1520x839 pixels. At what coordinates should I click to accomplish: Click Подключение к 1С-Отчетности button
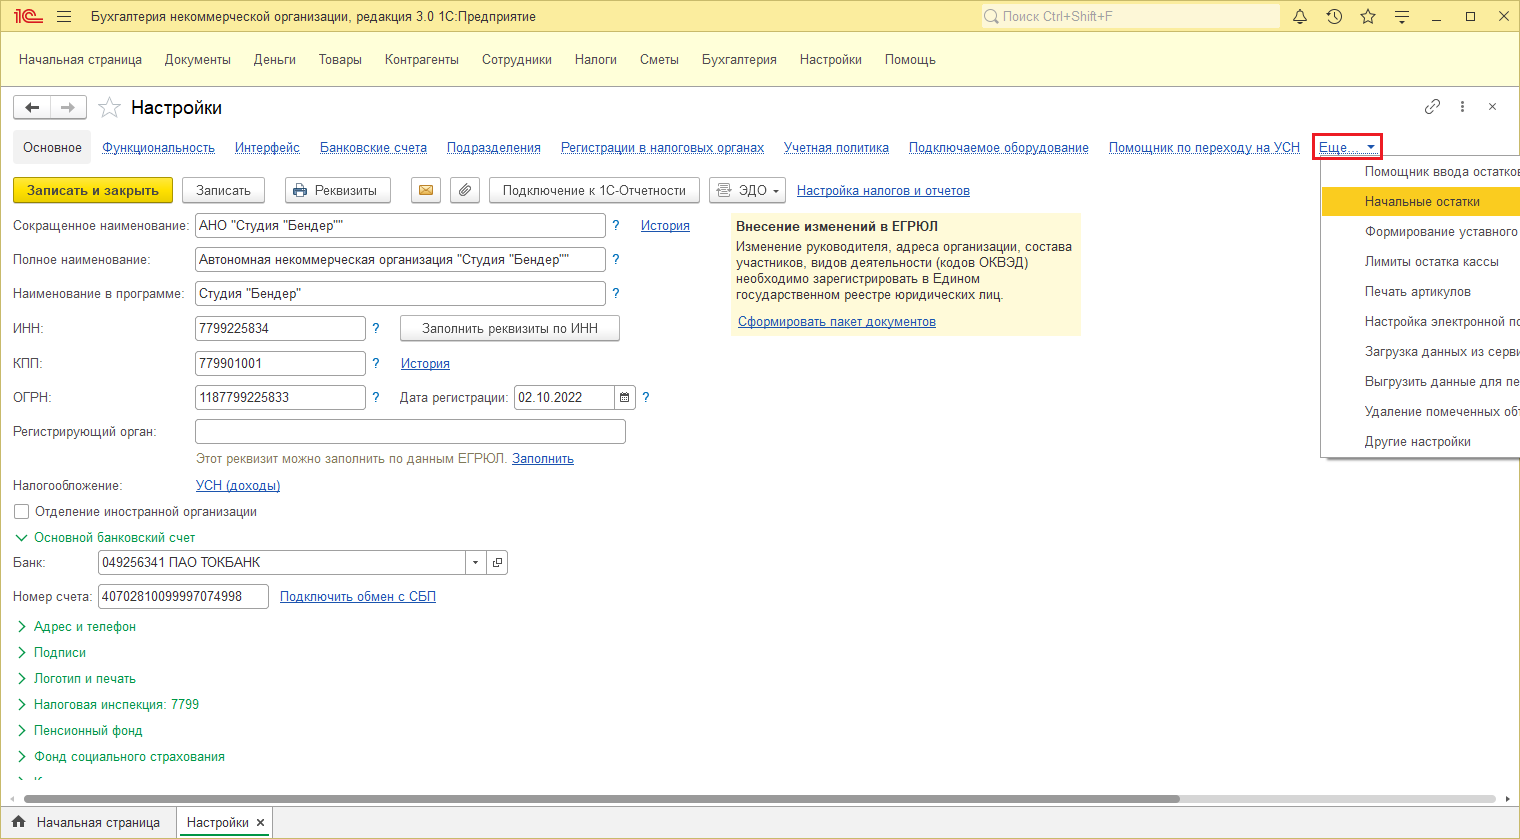pyautogui.click(x=594, y=190)
